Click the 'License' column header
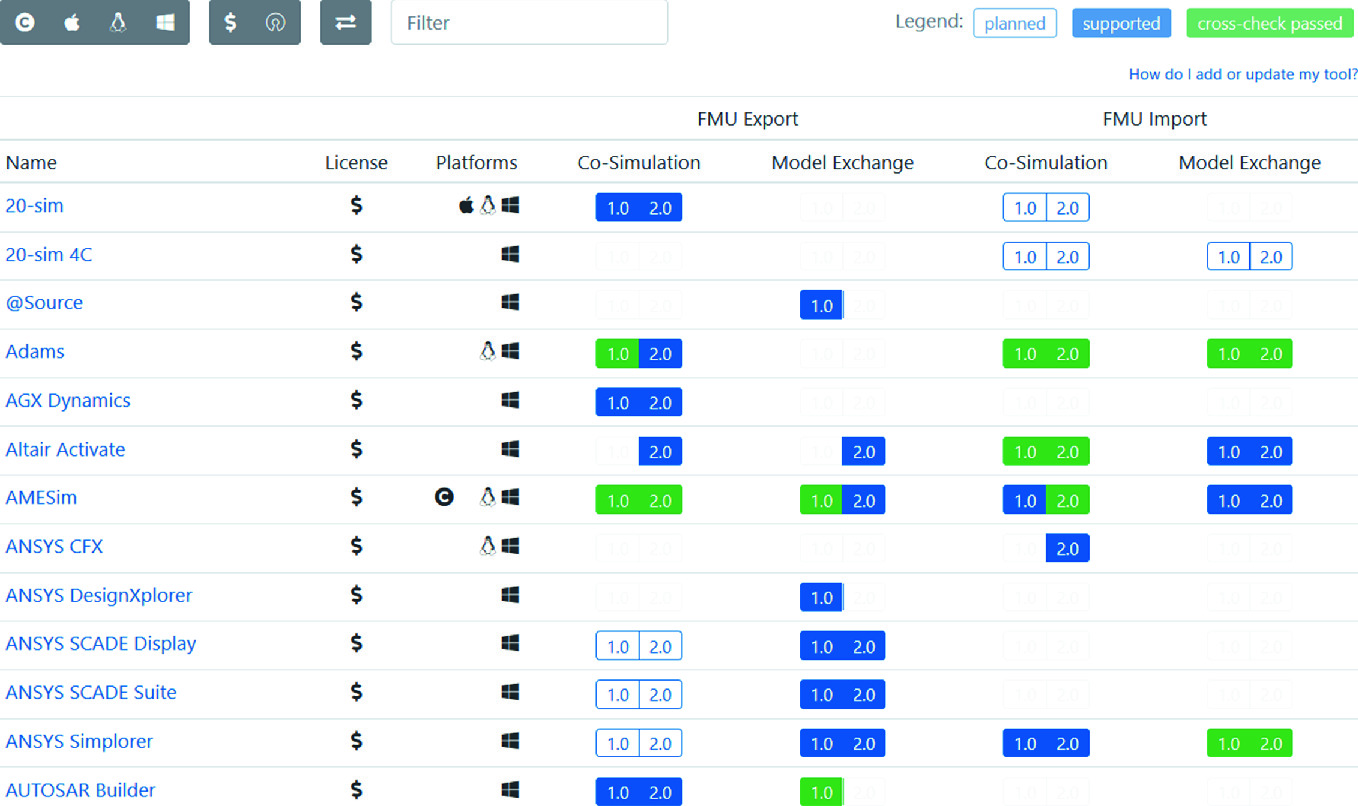This screenshot has height=806, width=1358. 356,162
